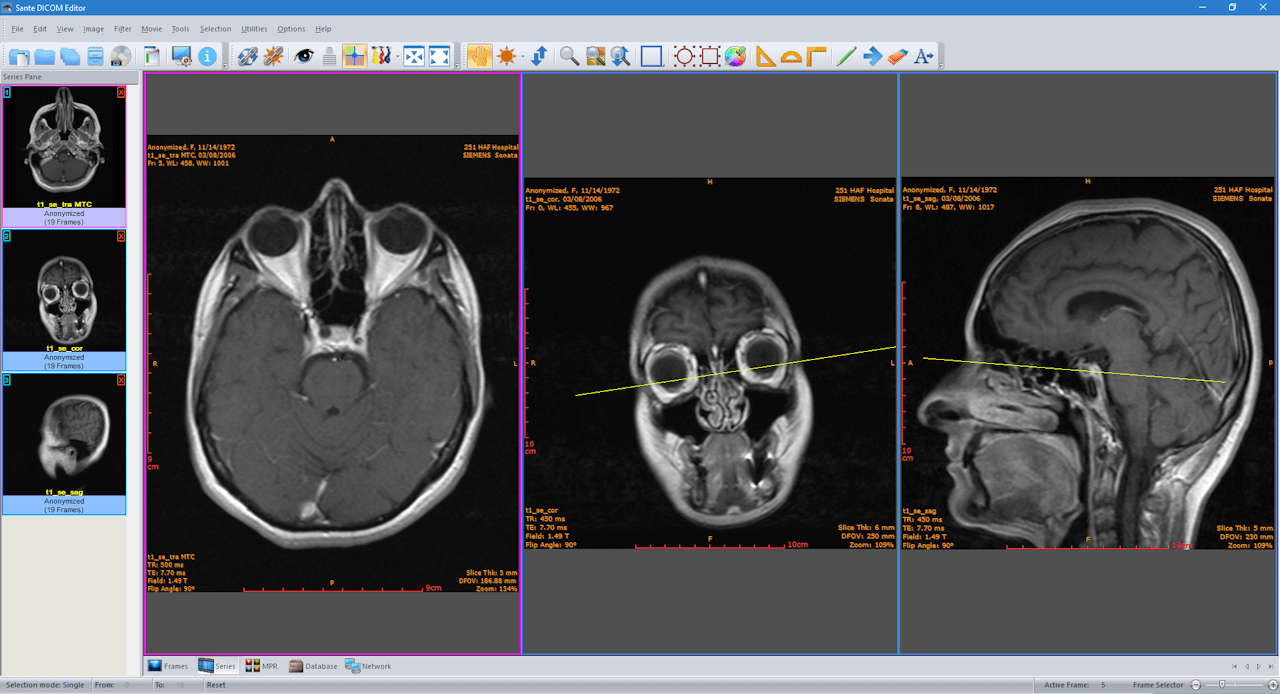Switch to the Database tab
The image size is (1280, 694).
313,666
